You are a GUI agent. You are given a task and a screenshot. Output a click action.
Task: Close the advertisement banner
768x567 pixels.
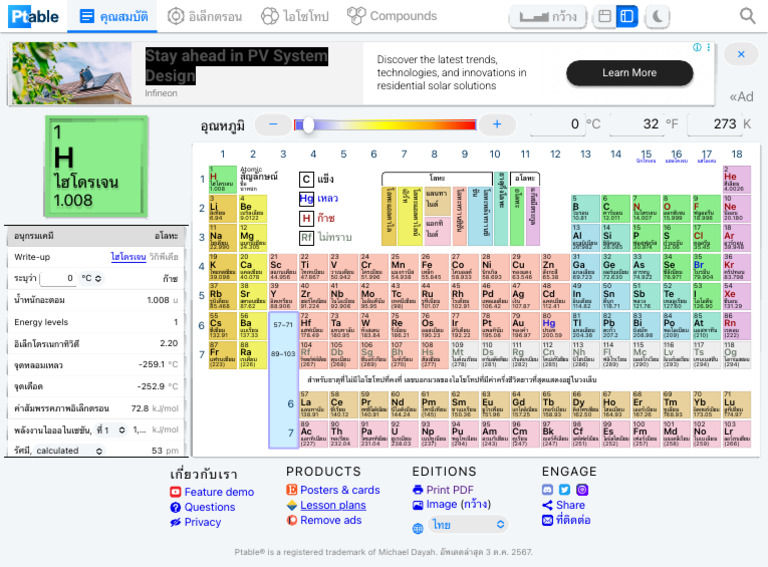pyautogui.click(x=741, y=54)
